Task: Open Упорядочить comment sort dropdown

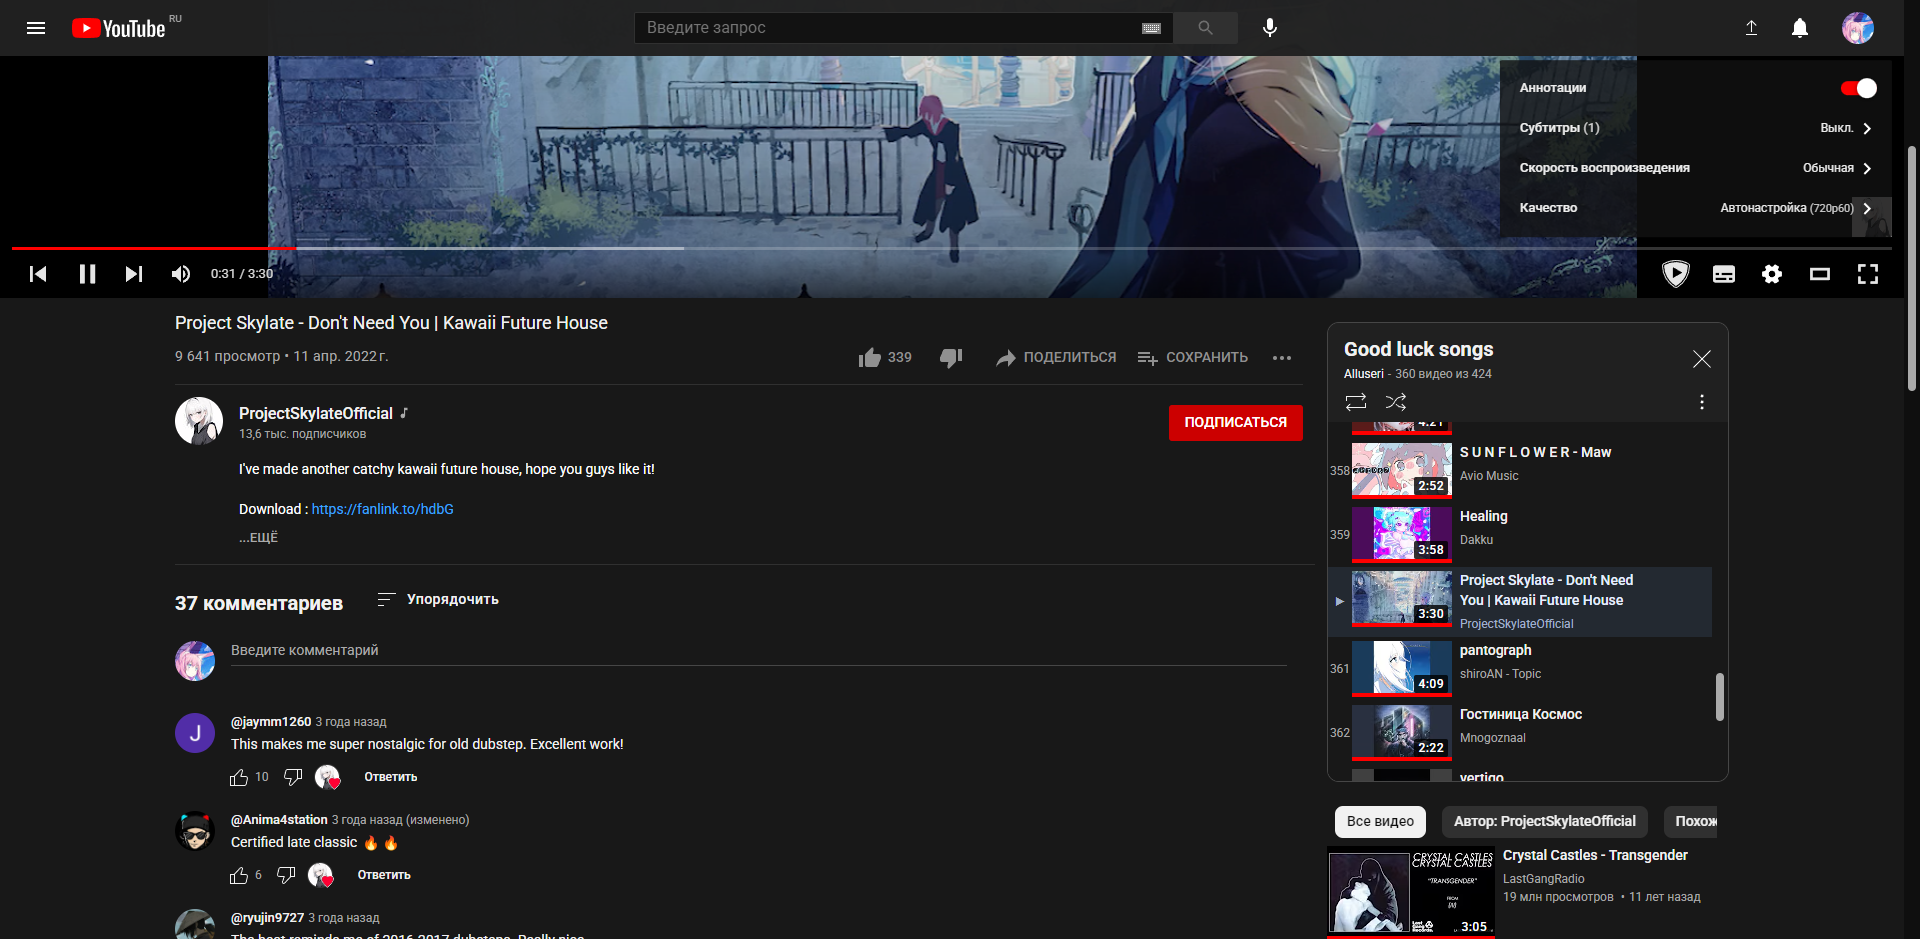Action: (x=438, y=599)
